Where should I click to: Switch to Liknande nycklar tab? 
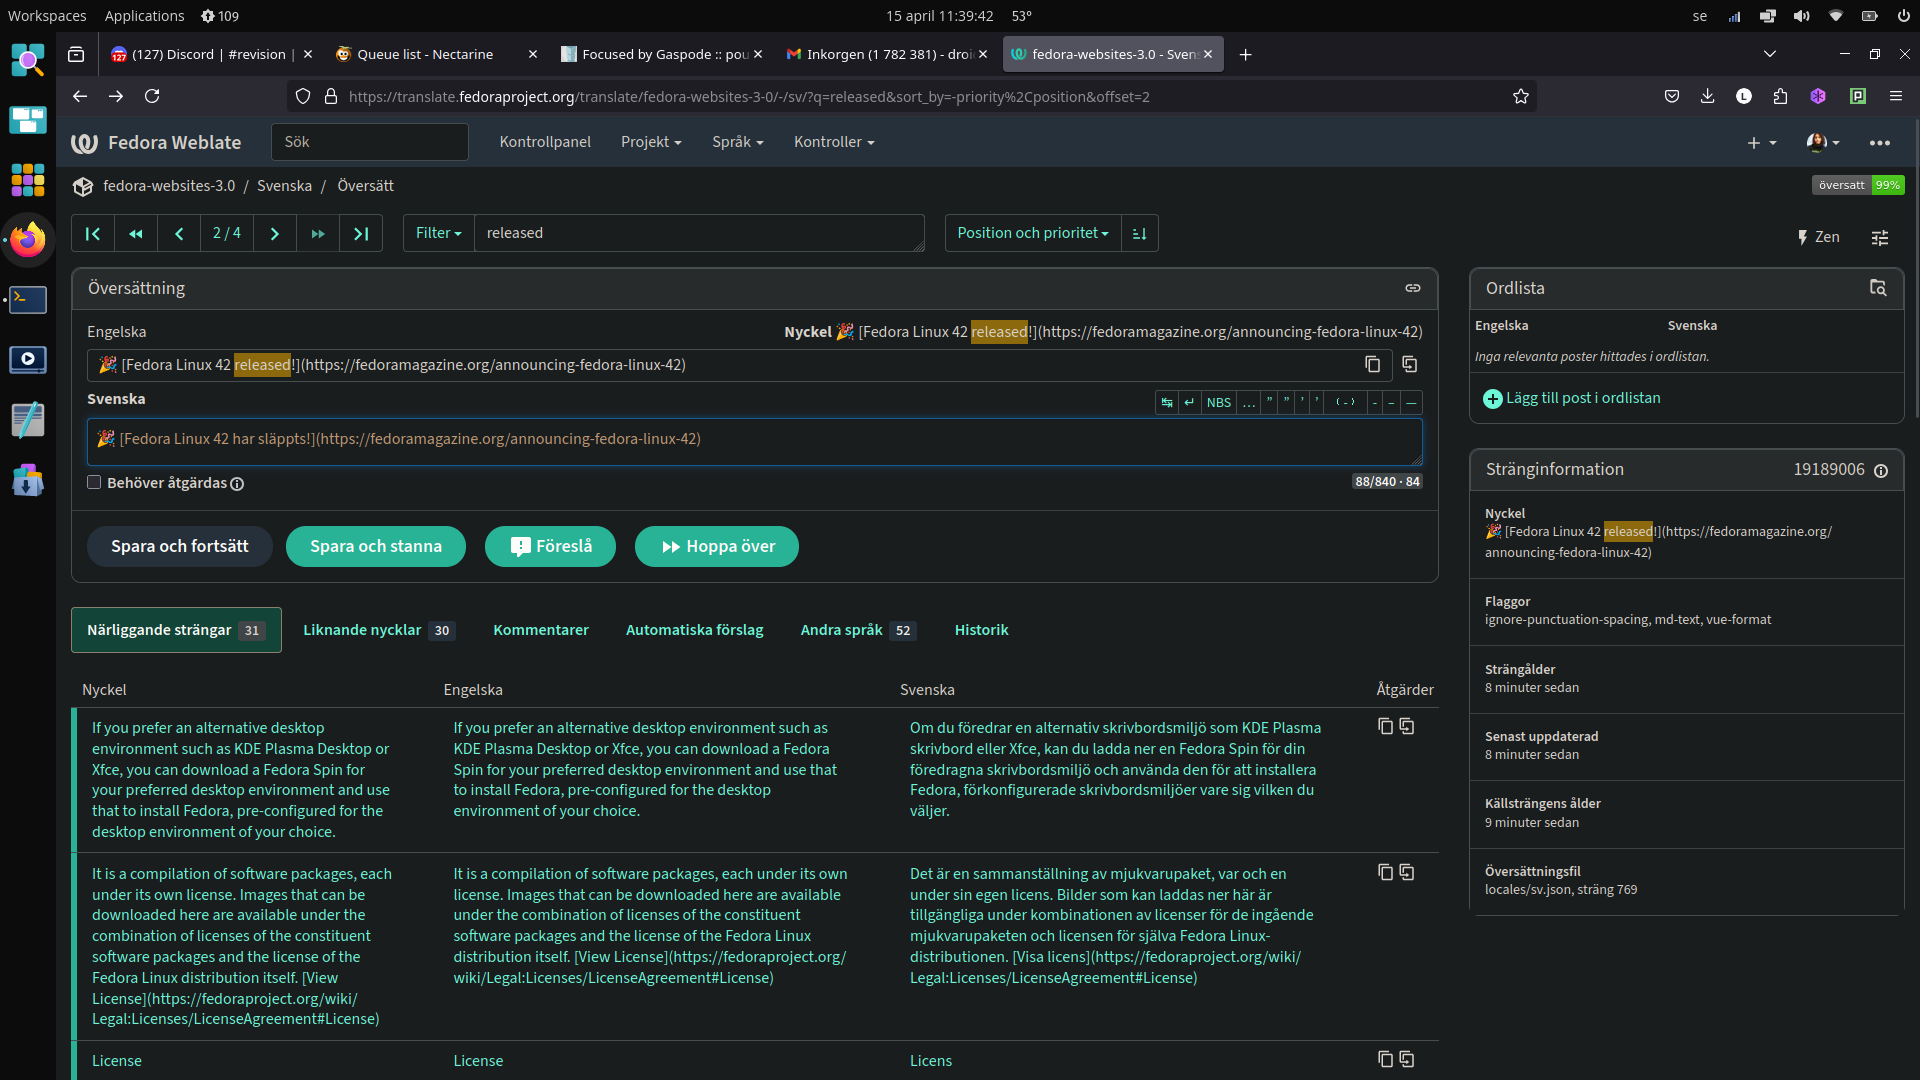click(379, 630)
